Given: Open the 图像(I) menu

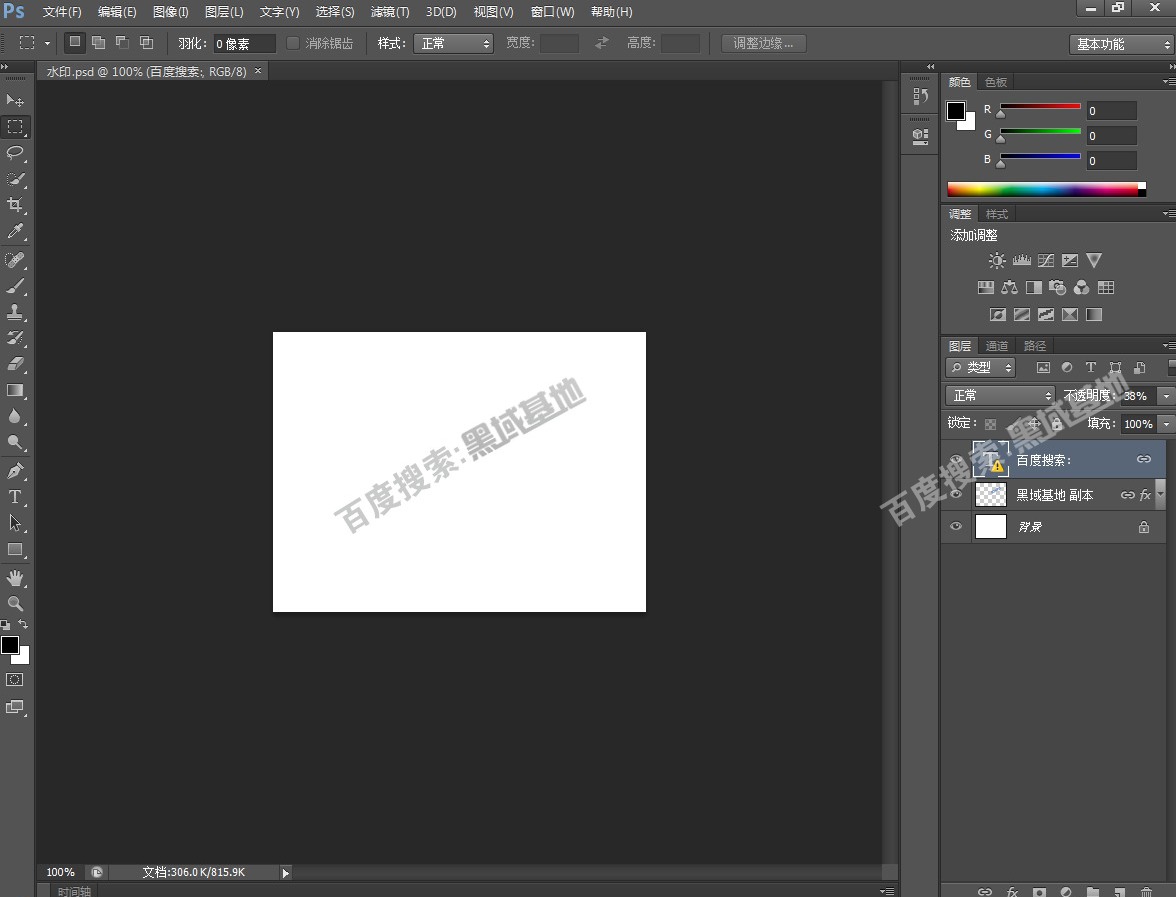Looking at the screenshot, I should [170, 12].
